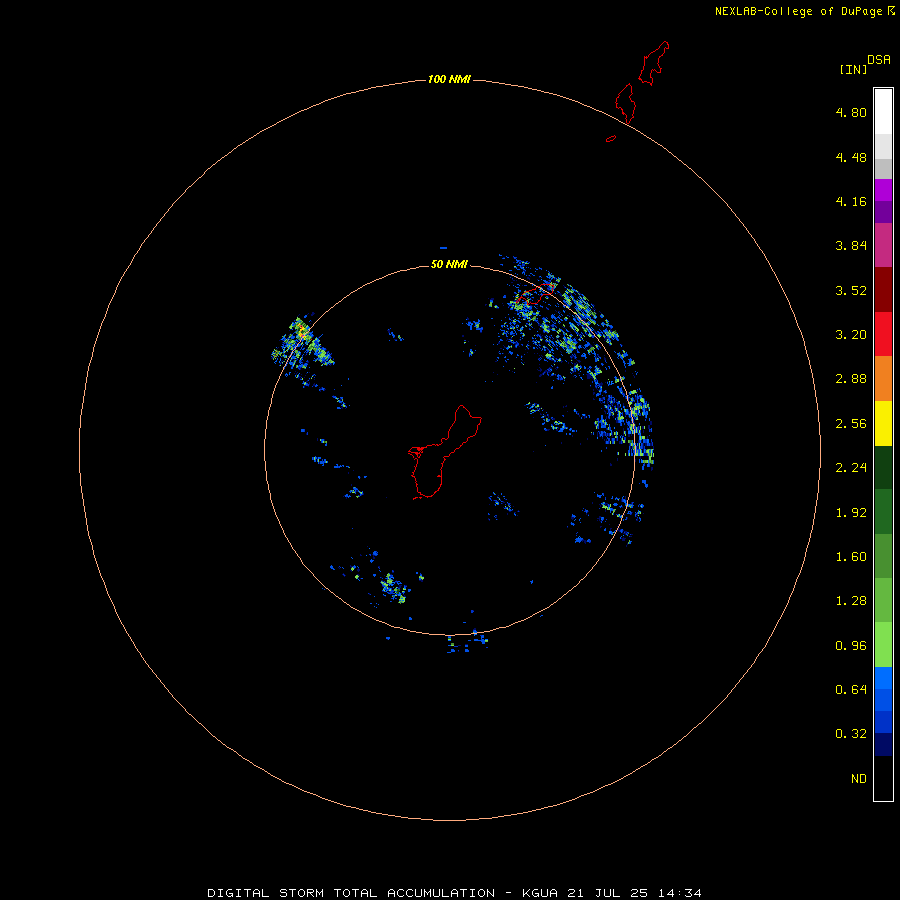Click the Digital Storm Total Accumulation title text
This screenshot has height=900, width=900.
pos(351,893)
